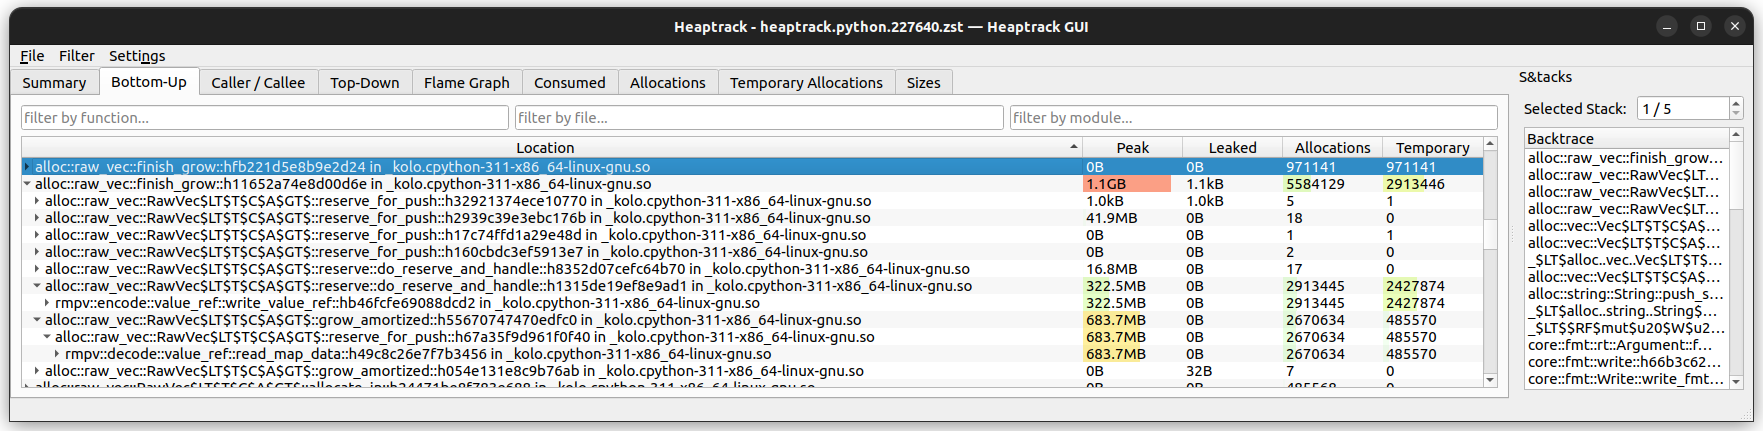Minimize the Heaptrack window

pyautogui.click(x=1667, y=26)
